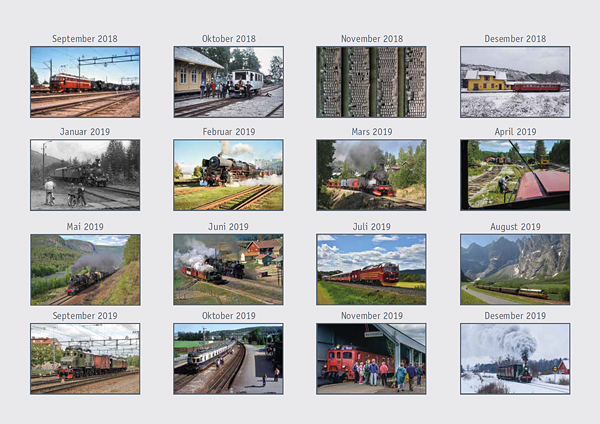600x424 pixels.
Task: Click the 'Januar 2019' caption
Action: (x=85, y=132)
